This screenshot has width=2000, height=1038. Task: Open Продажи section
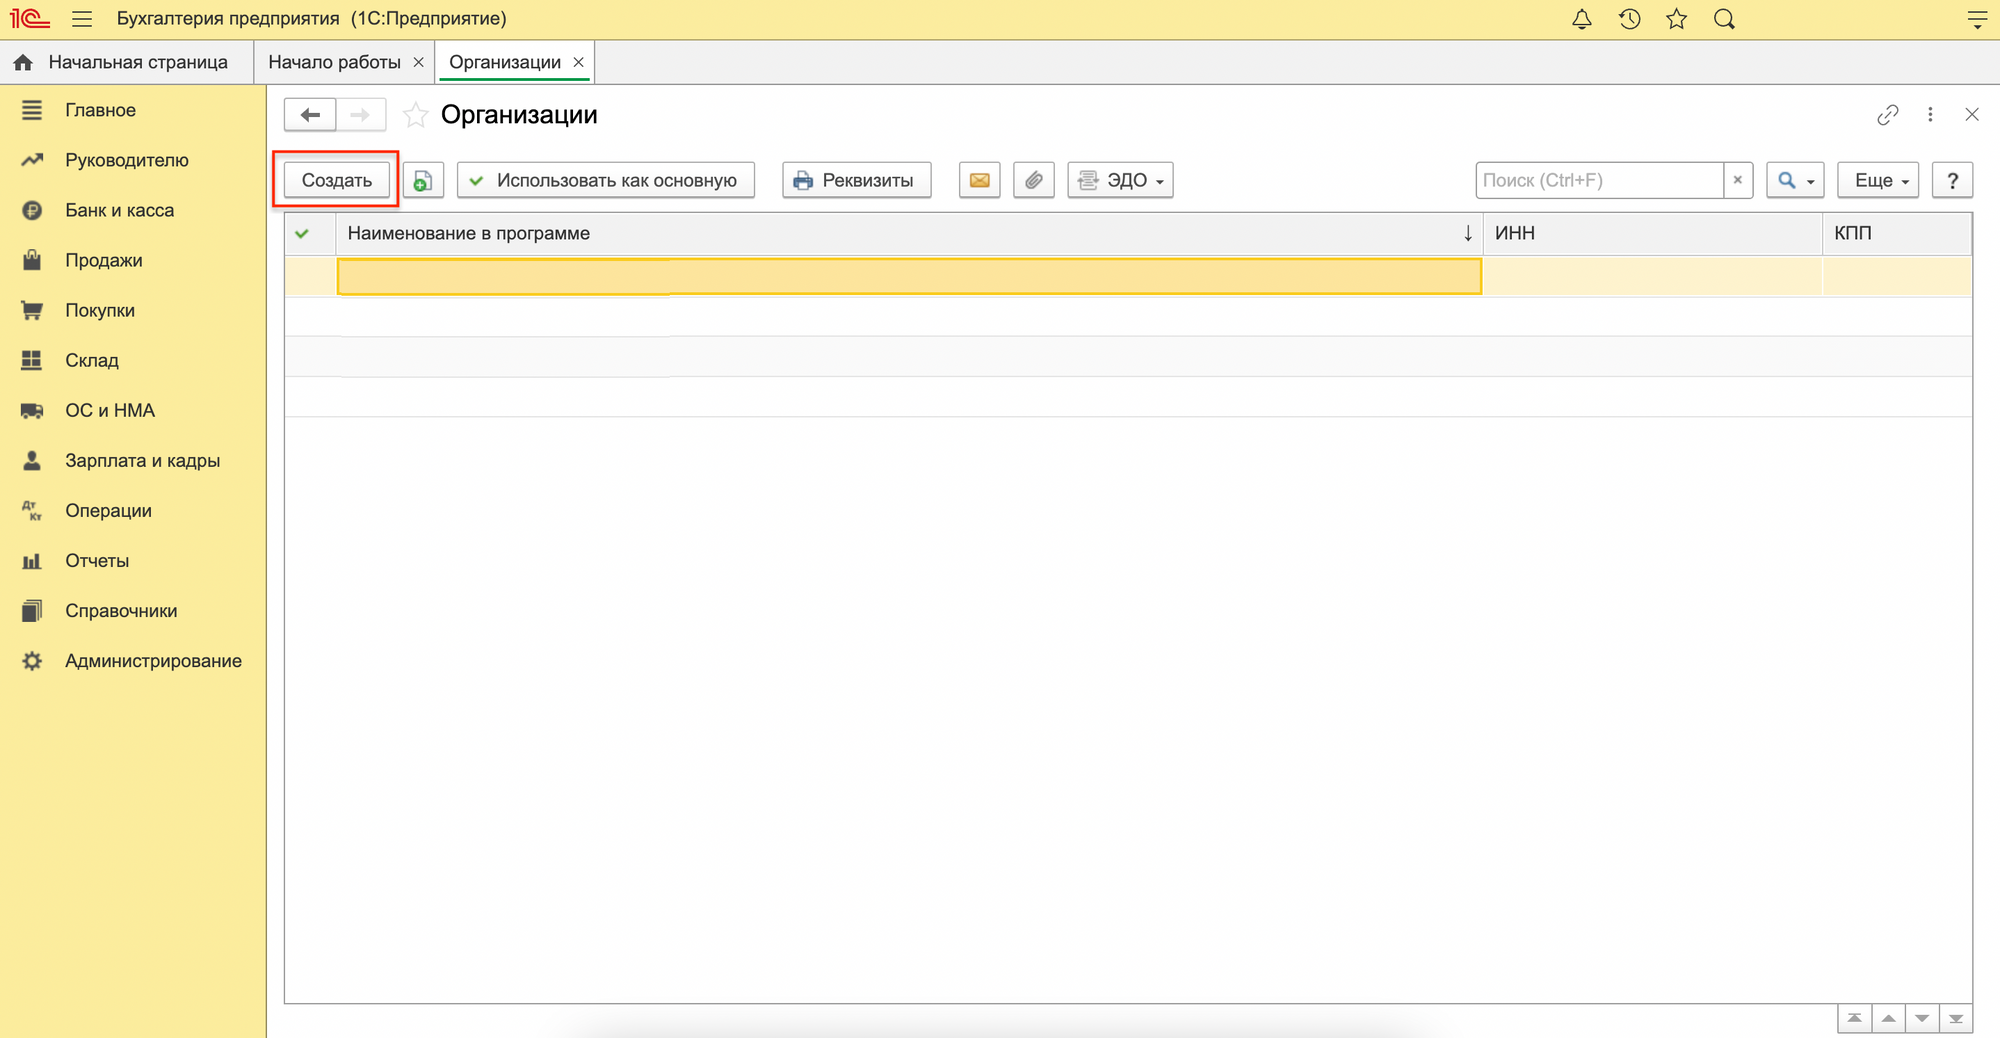103,260
